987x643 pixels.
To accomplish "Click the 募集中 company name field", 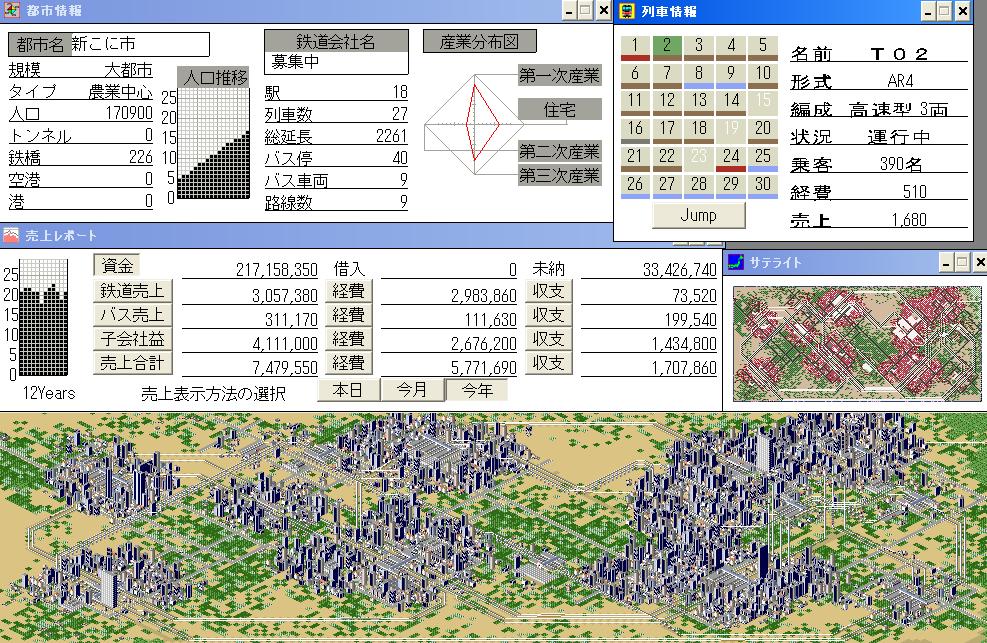I will point(336,63).
